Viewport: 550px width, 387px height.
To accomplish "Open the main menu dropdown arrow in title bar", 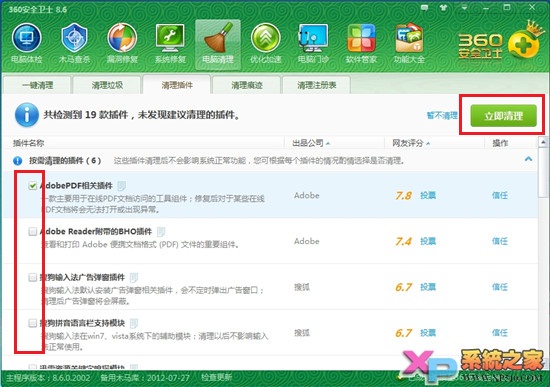I will pos(464,8).
